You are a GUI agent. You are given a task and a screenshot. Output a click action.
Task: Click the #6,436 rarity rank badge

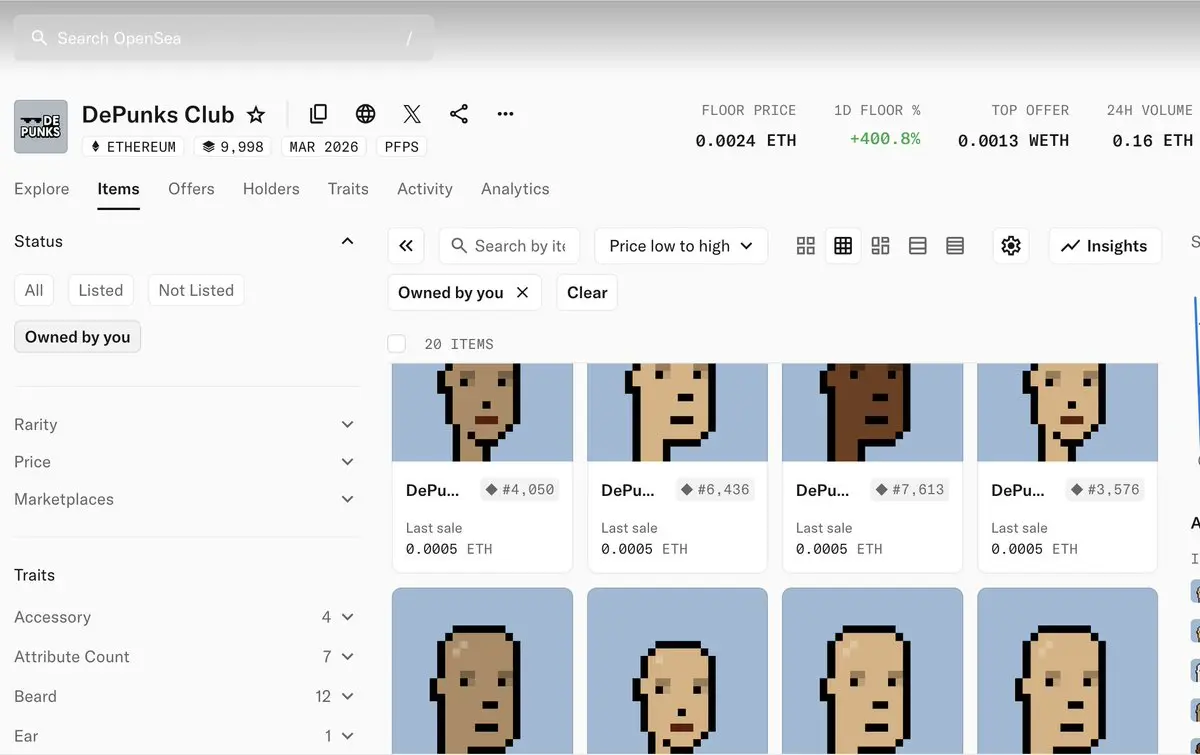714,490
